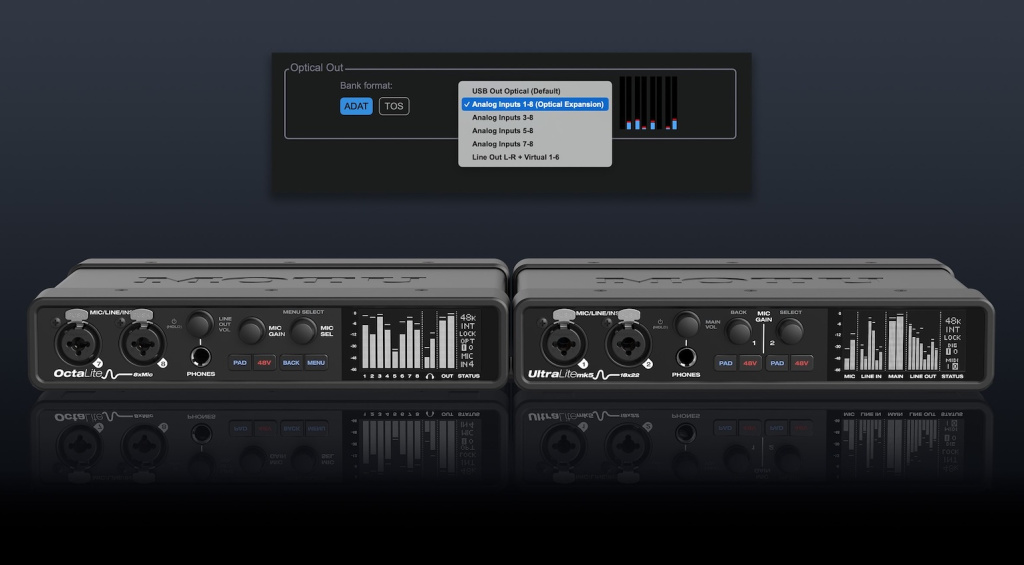Click the UltraLite mic input 1 combo jack

click(x=563, y=342)
